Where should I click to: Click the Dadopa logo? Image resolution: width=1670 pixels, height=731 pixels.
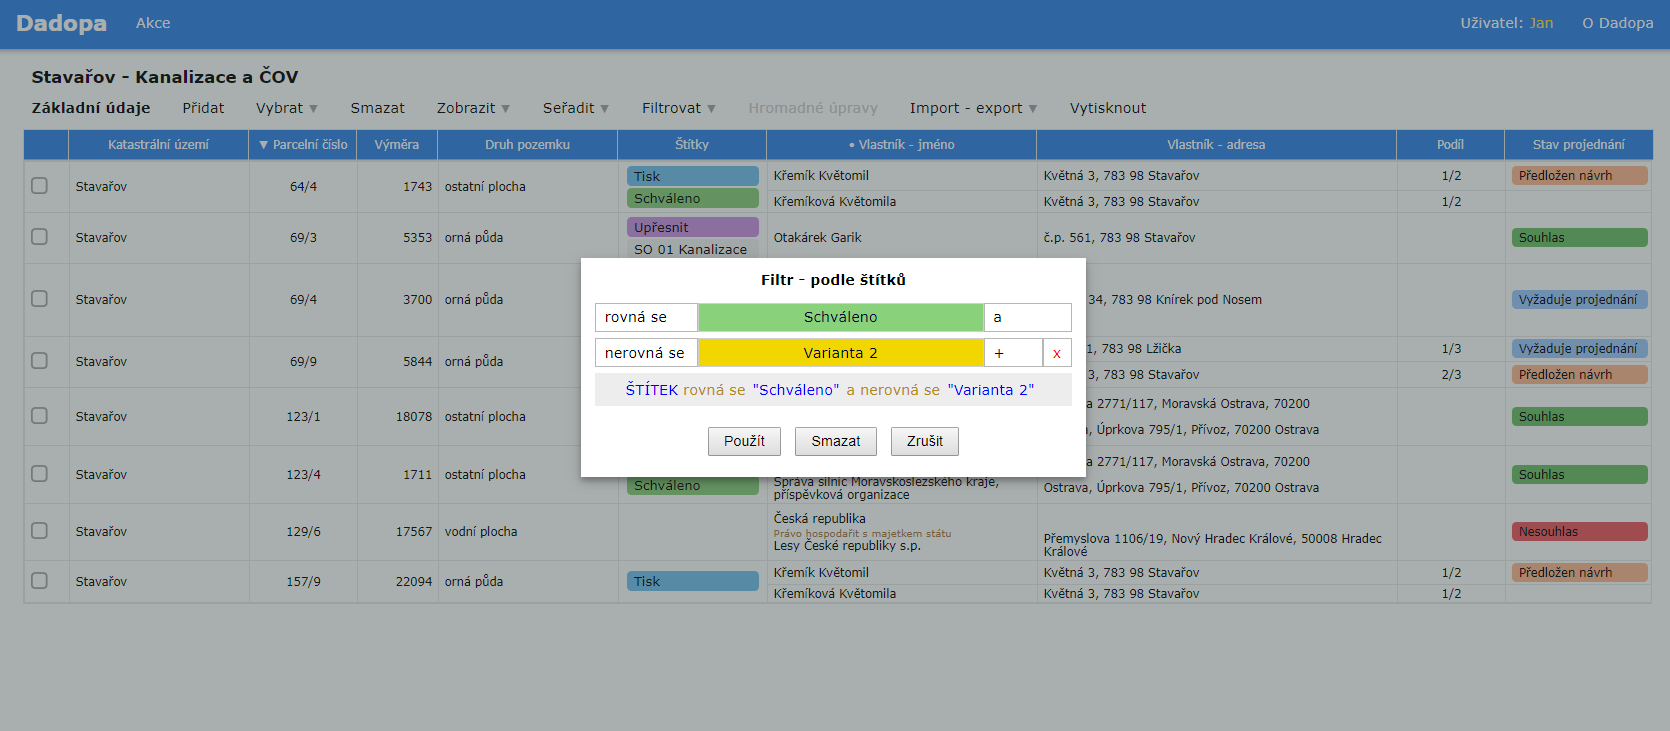(61, 23)
